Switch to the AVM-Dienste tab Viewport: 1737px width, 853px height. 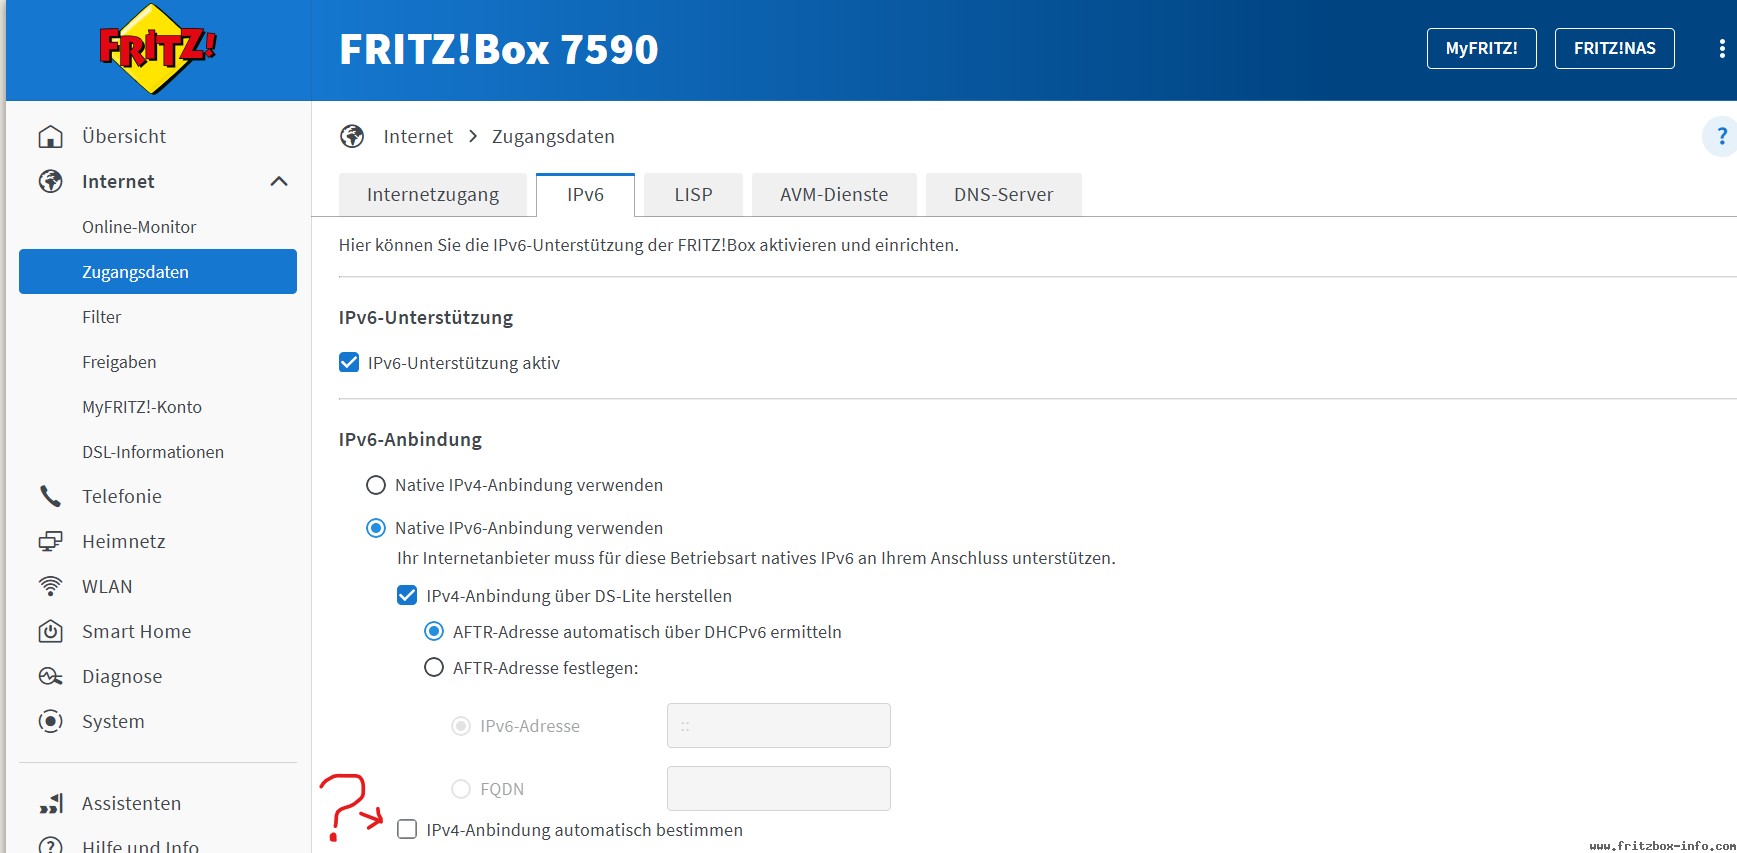834,195
